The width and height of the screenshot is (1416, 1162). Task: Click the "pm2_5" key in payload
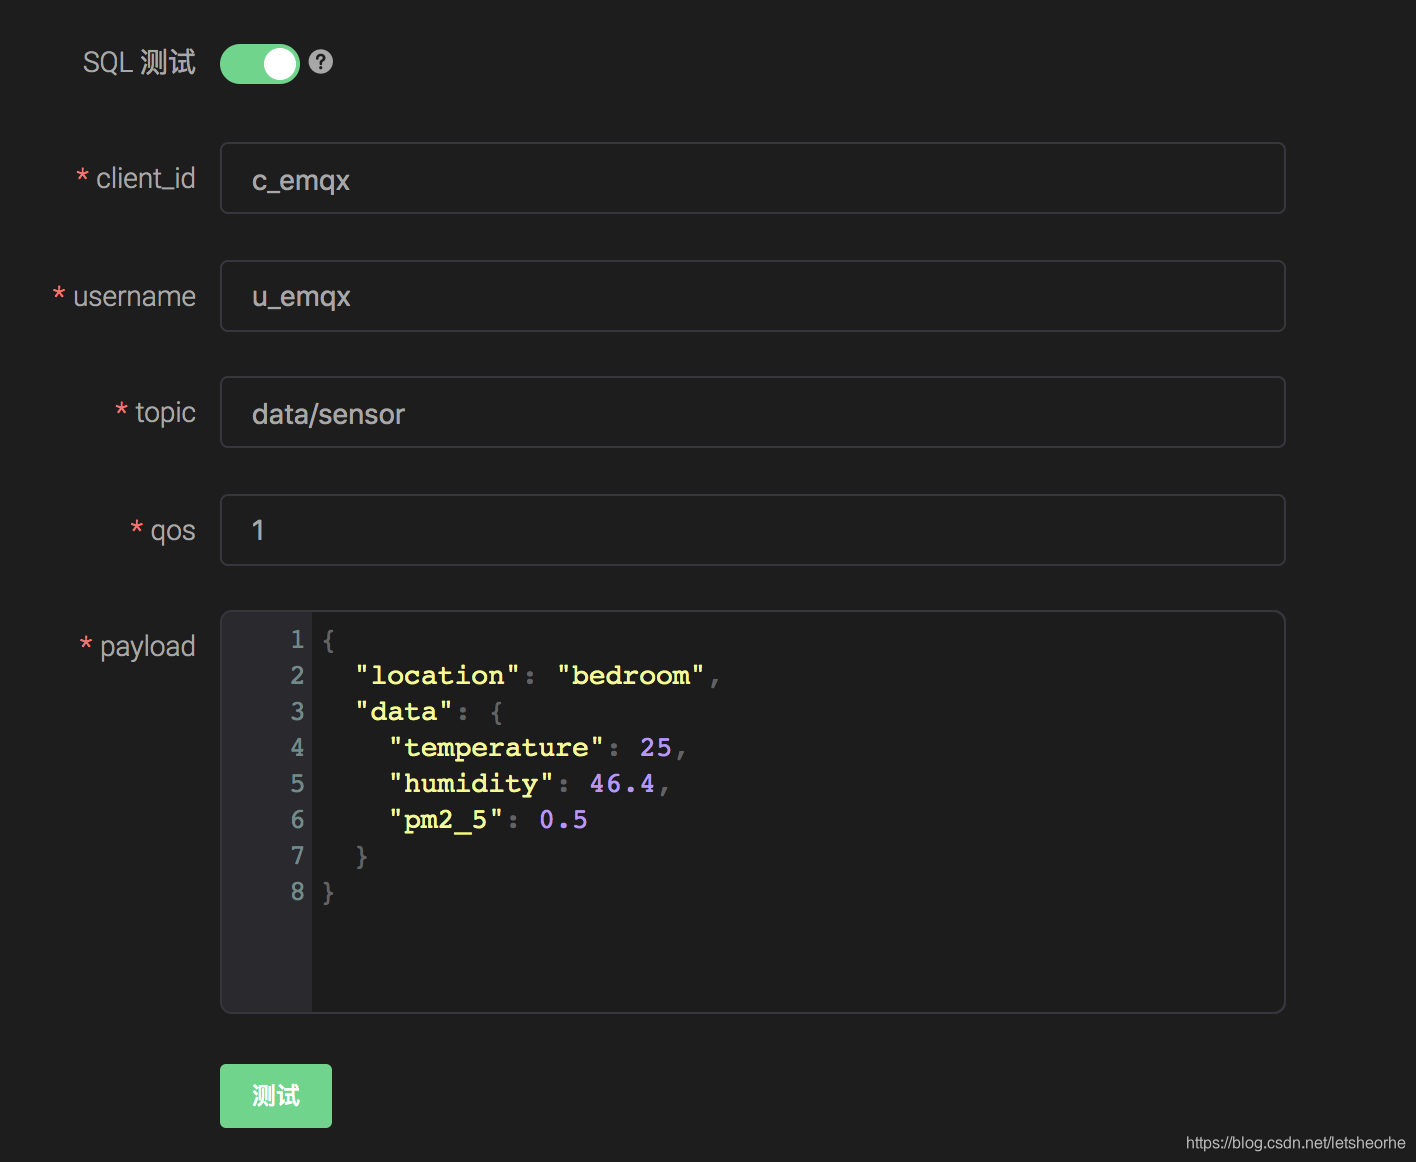(x=446, y=820)
